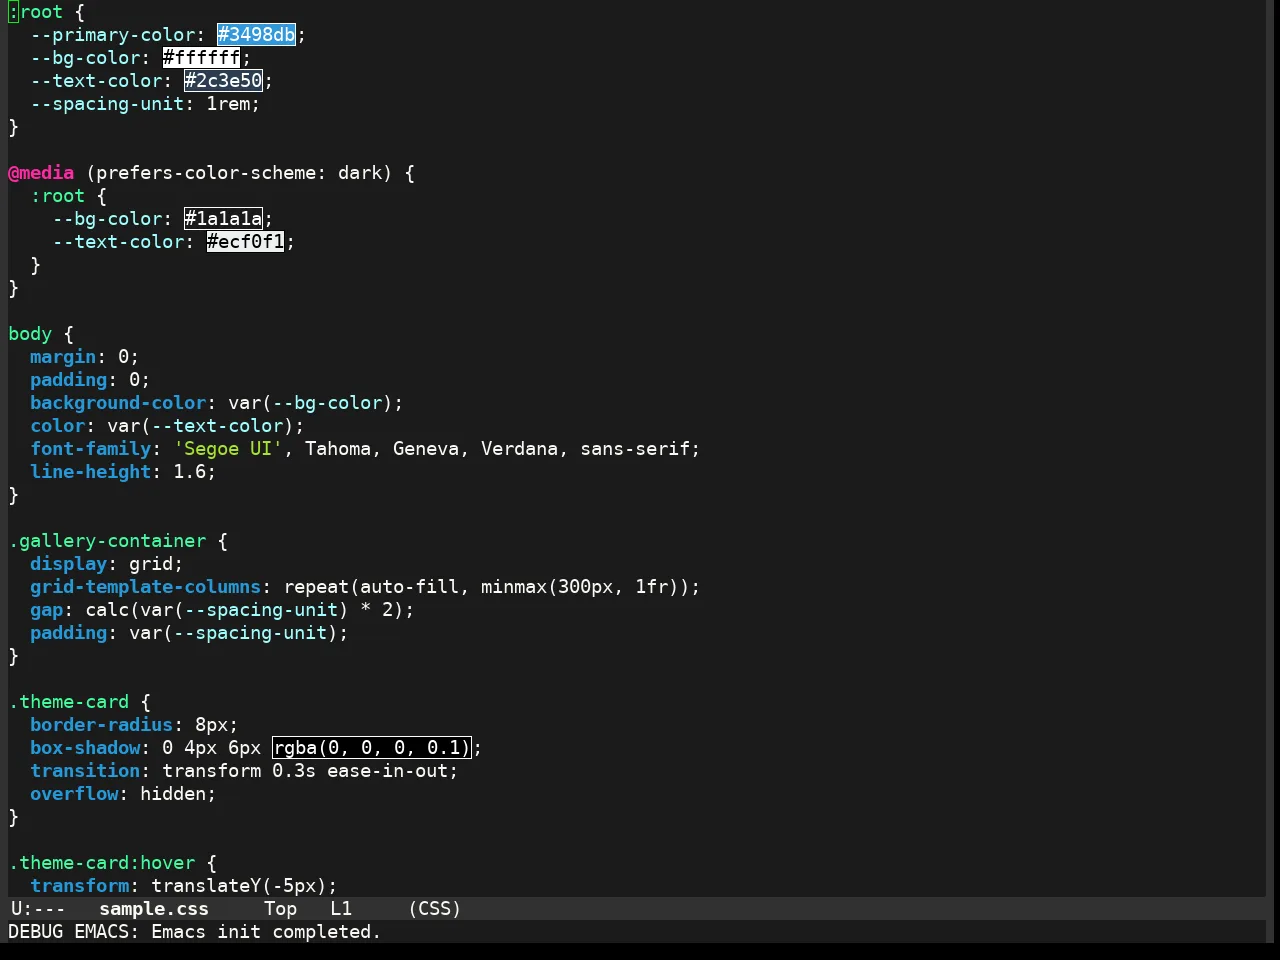Viewport: 1280px width, 960px height.
Task: Click 'hidden' value of overflow
Action: pos(173,794)
